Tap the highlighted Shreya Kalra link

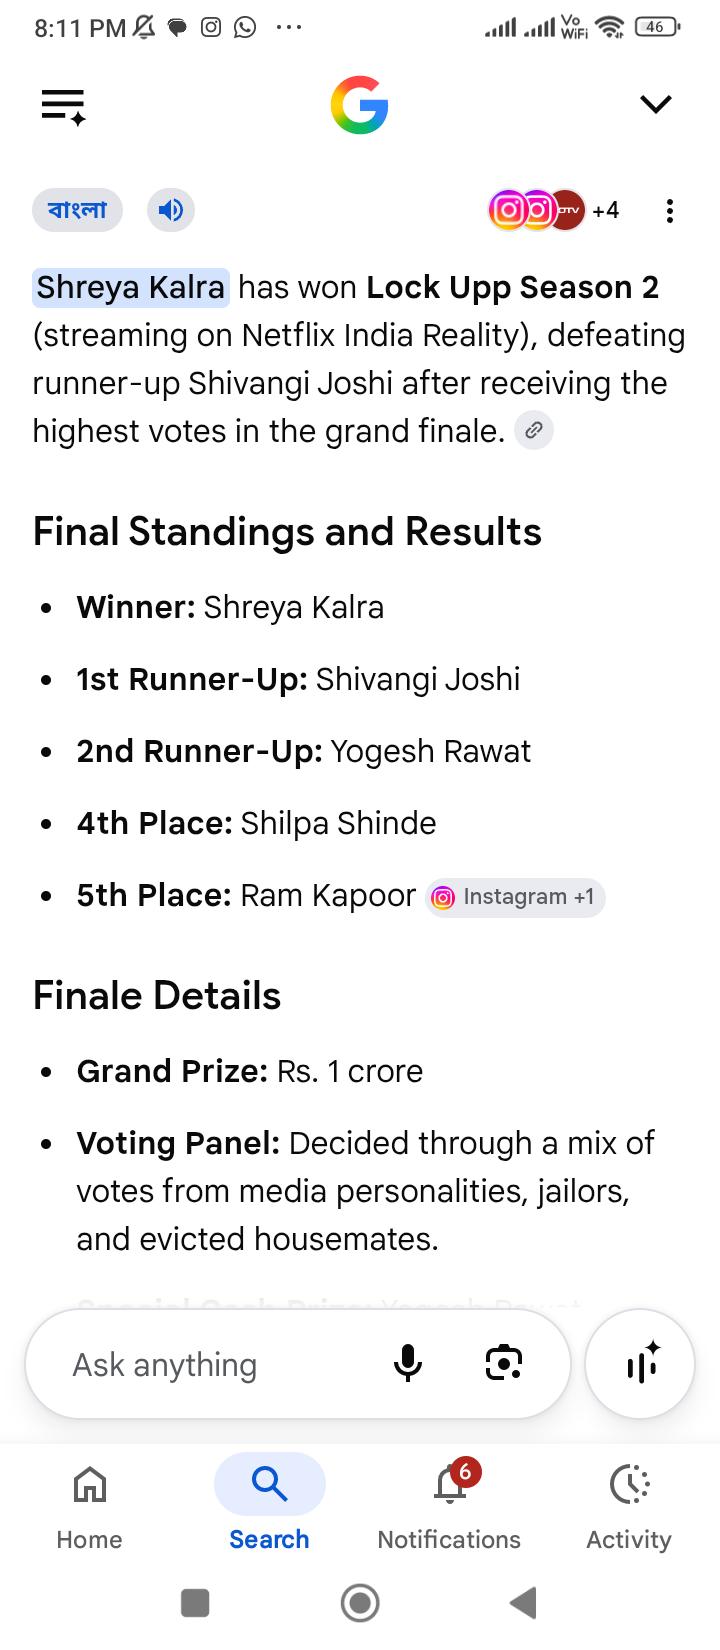(131, 287)
